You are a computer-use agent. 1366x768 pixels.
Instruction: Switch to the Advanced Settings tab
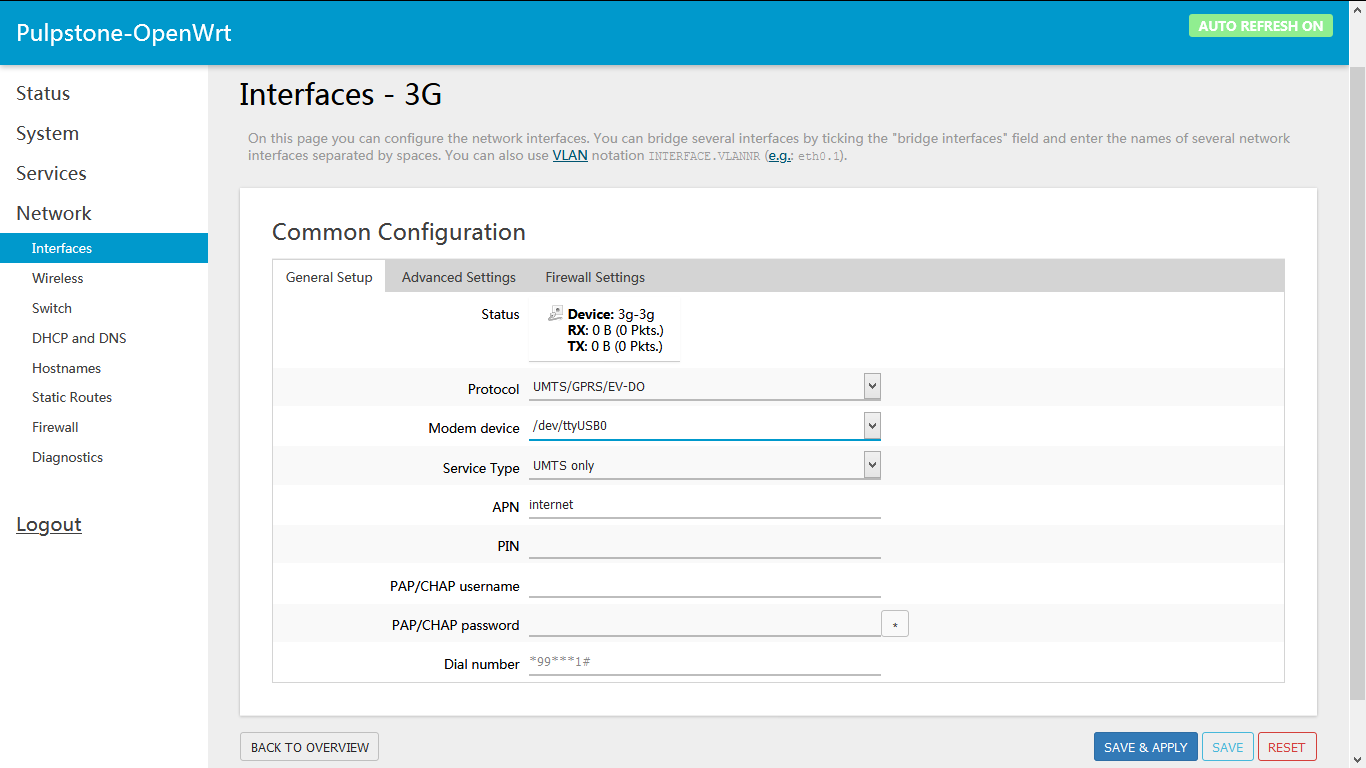pyautogui.click(x=458, y=277)
